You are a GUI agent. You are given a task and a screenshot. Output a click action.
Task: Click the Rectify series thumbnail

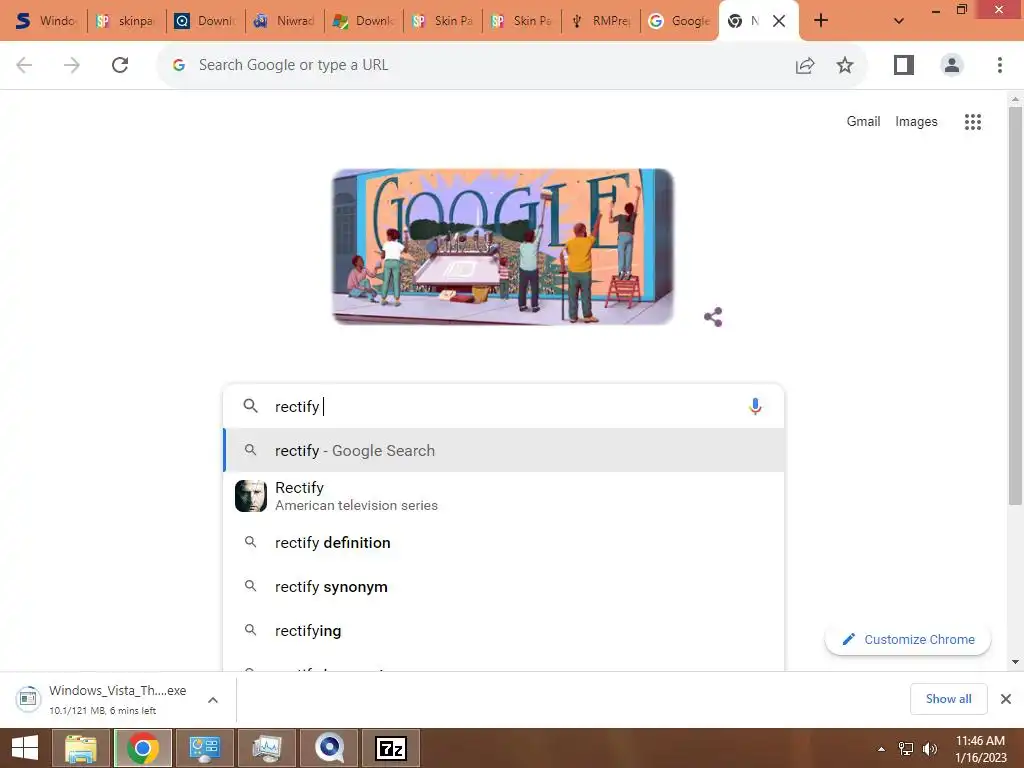pyautogui.click(x=251, y=496)
